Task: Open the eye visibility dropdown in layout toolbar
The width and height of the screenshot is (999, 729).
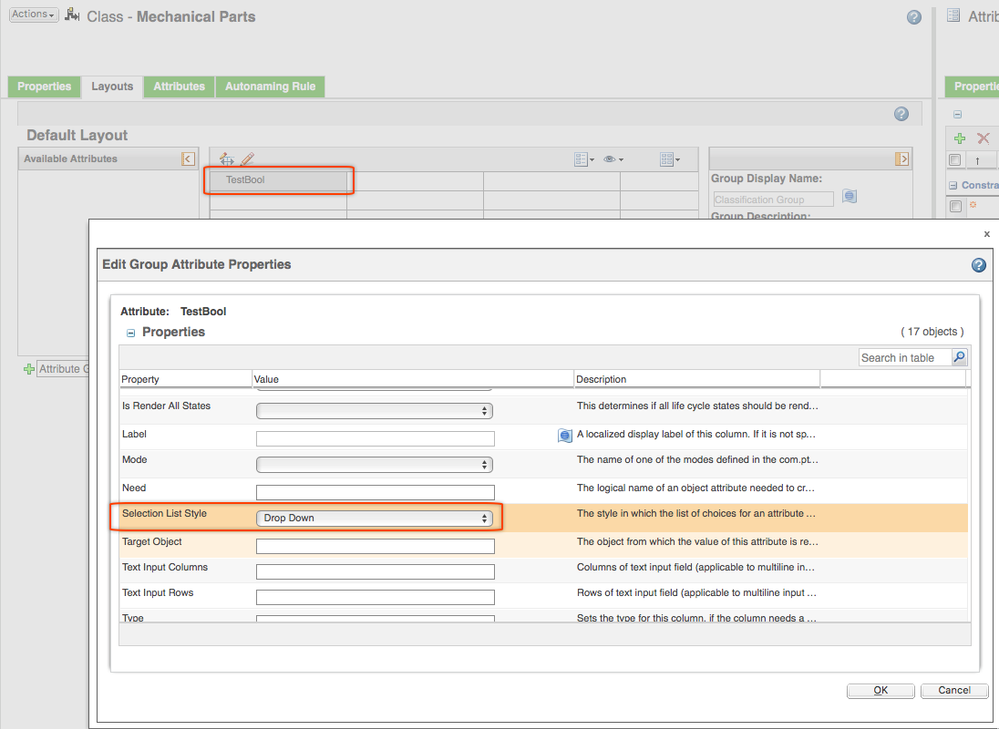Action: (x=613, y=159)
